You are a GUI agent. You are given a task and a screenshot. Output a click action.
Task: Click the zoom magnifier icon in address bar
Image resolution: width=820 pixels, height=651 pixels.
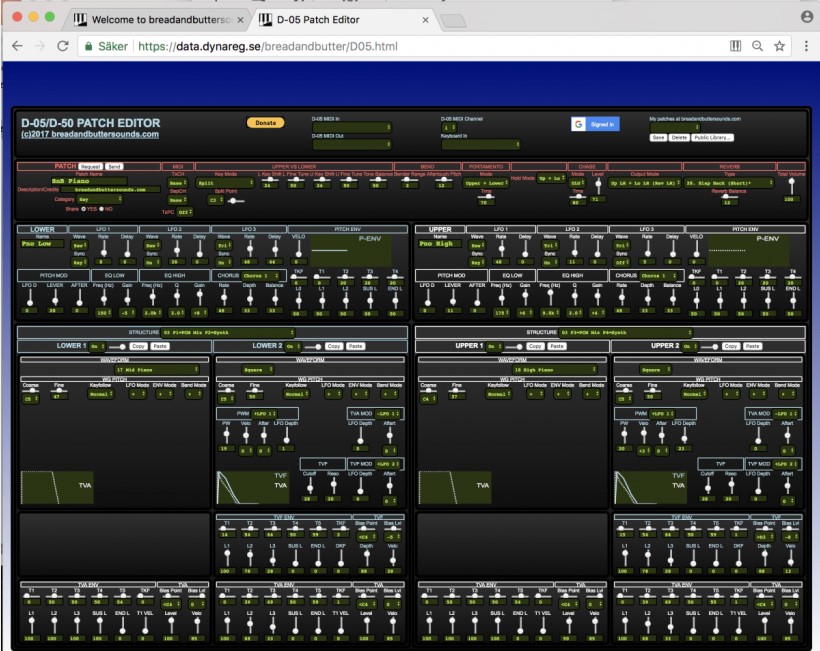(x=757, y=46)
